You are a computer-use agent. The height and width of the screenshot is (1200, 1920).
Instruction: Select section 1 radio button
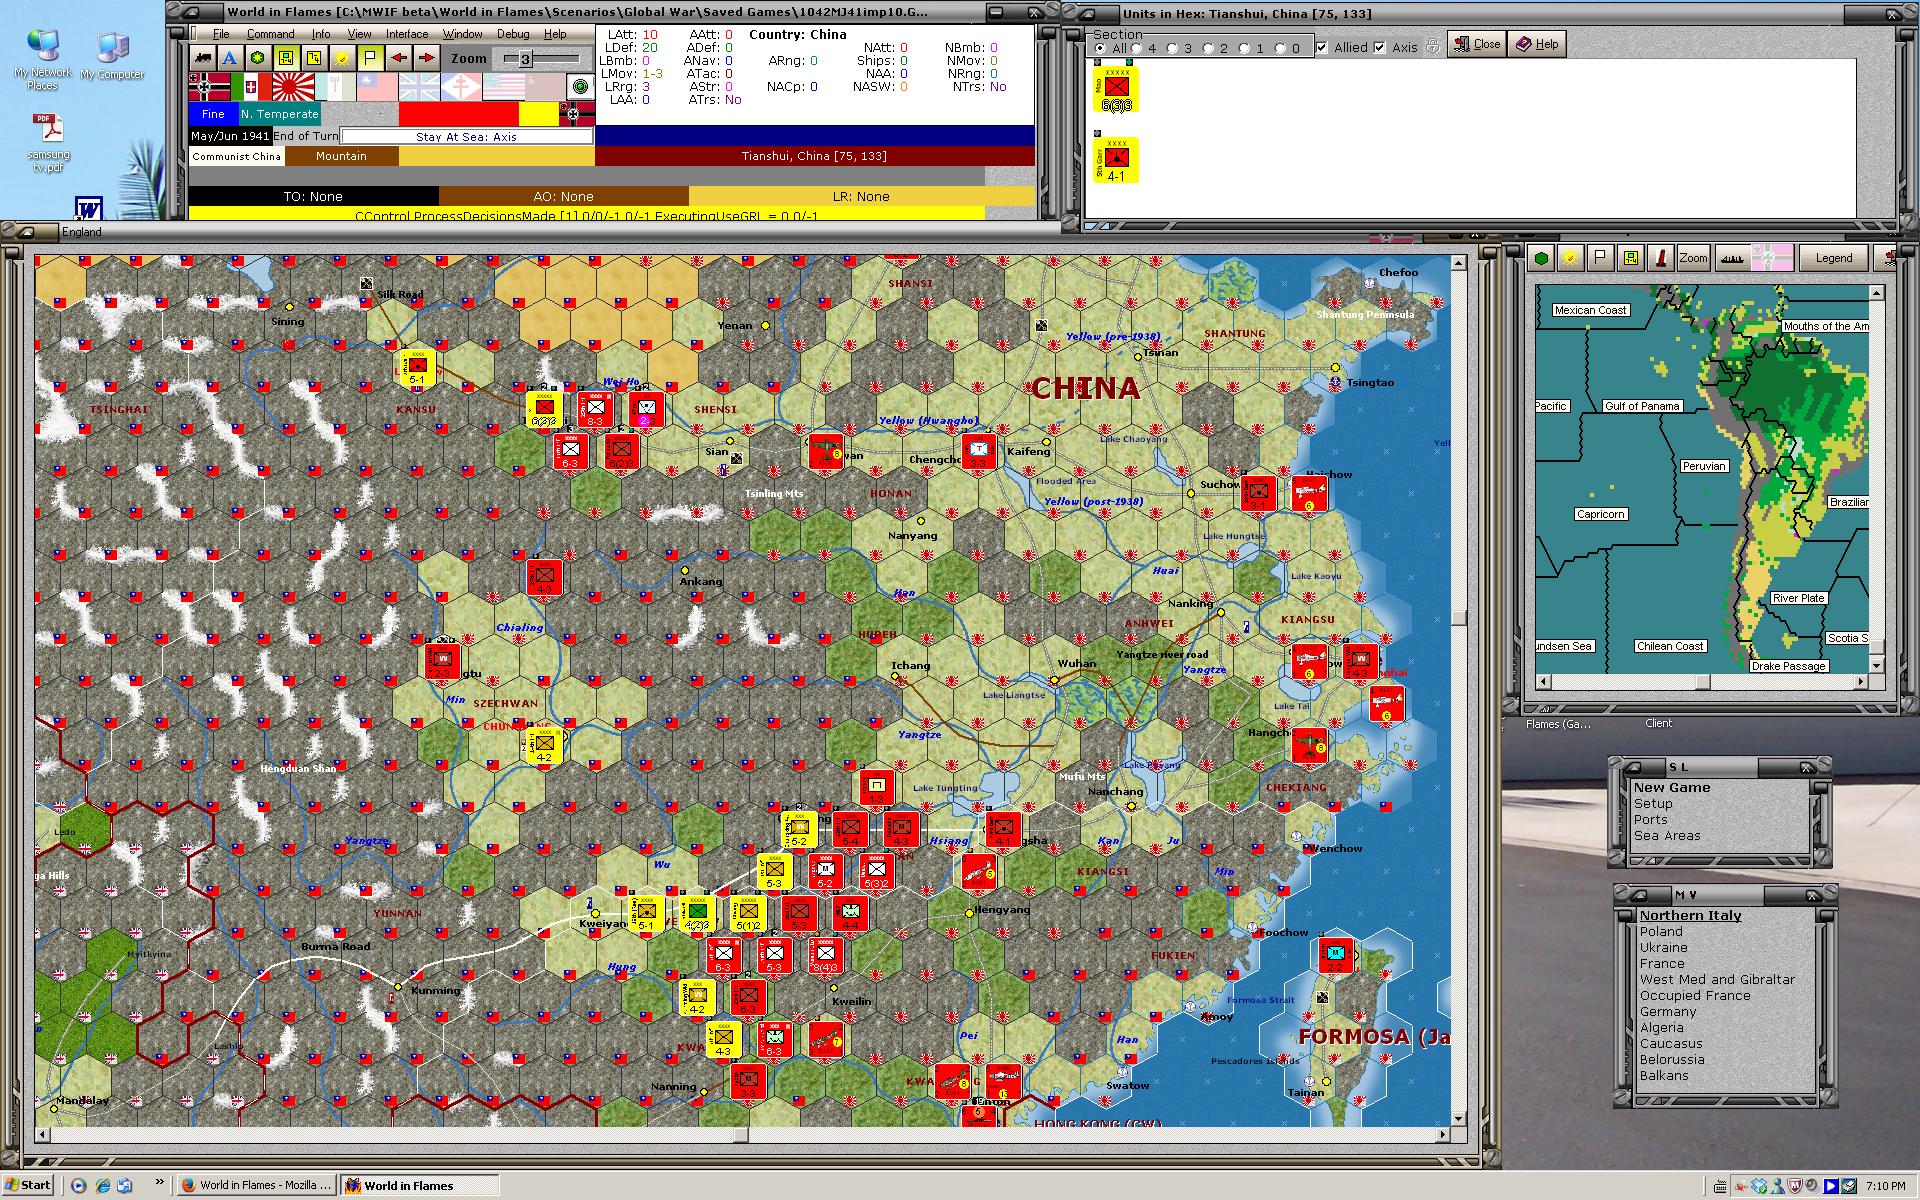point(1244,48)
